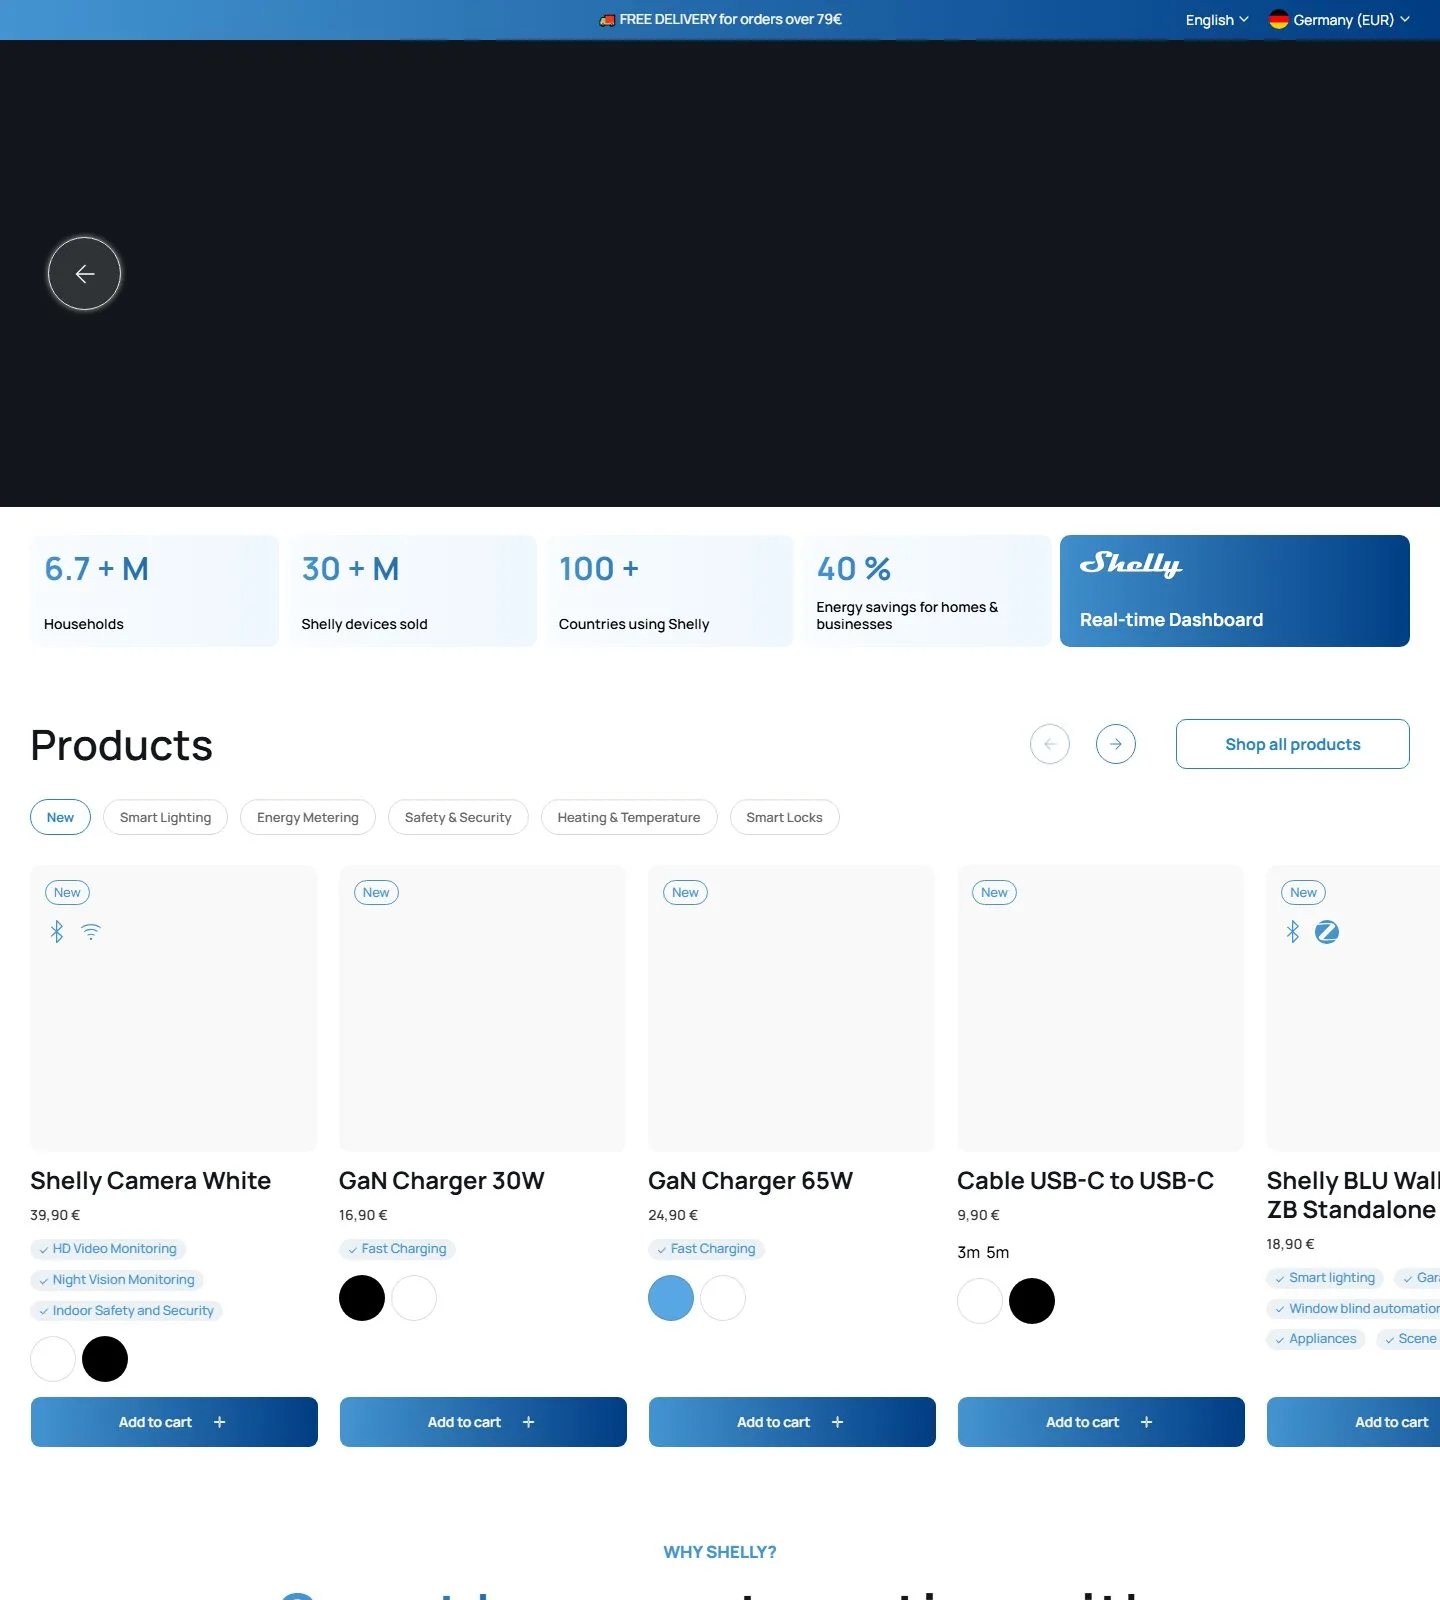Show previous products in carousel
The height and width of the screenshot is (1600, 1440).
(1050, 744)
